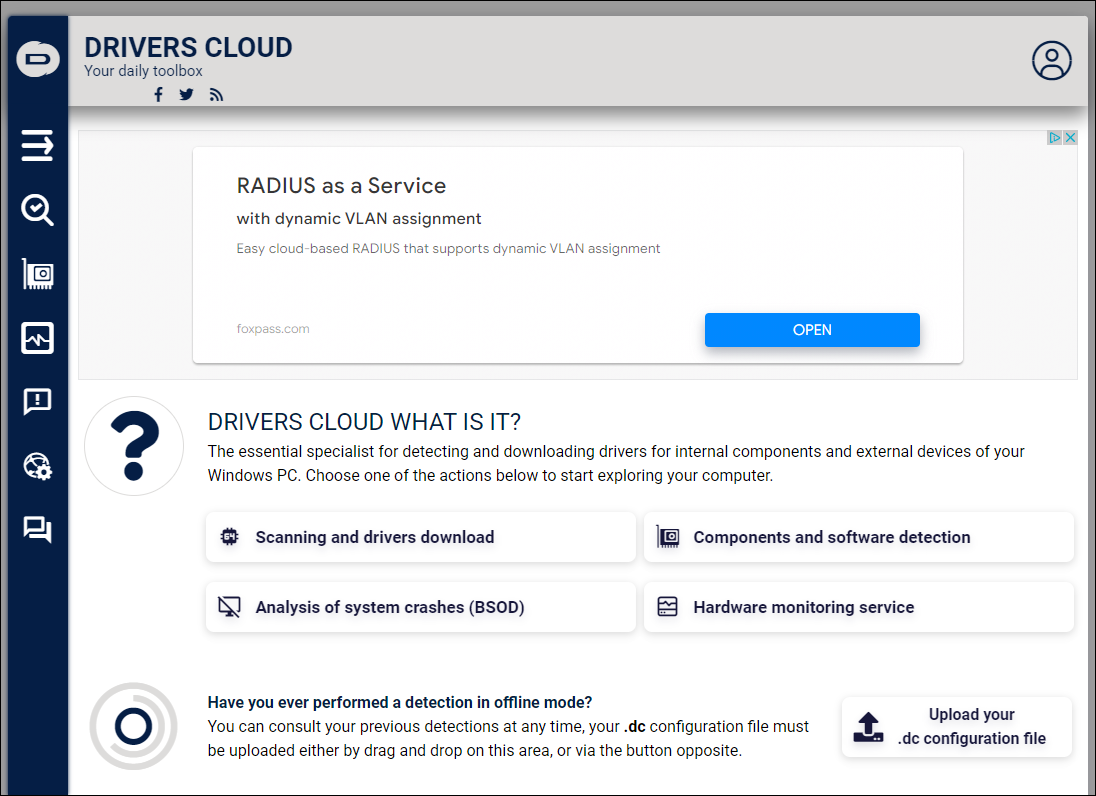
Task: Select the RSS feed icon in header
Action: pyautogui.click(x=216, y=94)
